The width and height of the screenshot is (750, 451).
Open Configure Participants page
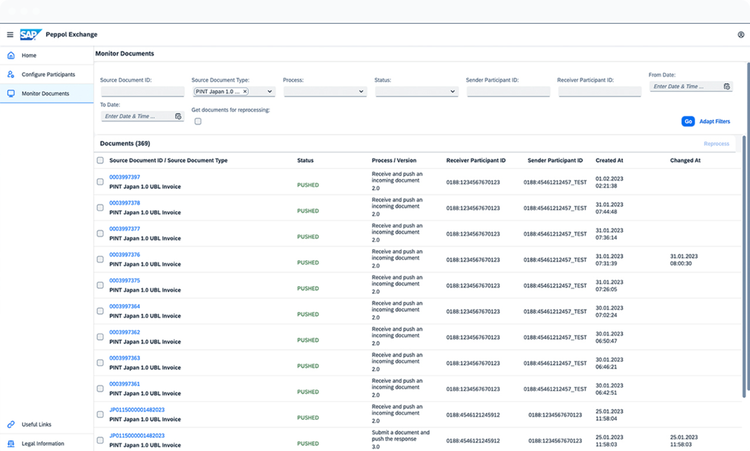point(46,74)
